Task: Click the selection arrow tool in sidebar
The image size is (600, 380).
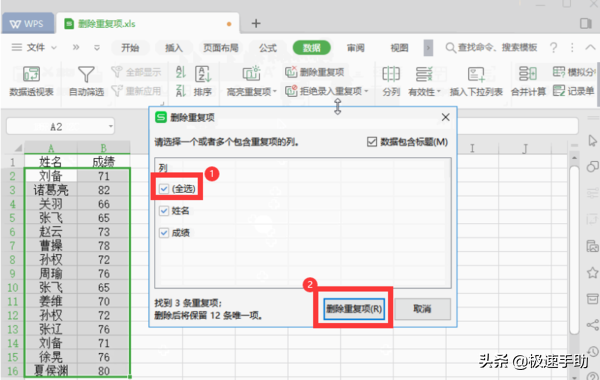Action: [x=593, y=141]
